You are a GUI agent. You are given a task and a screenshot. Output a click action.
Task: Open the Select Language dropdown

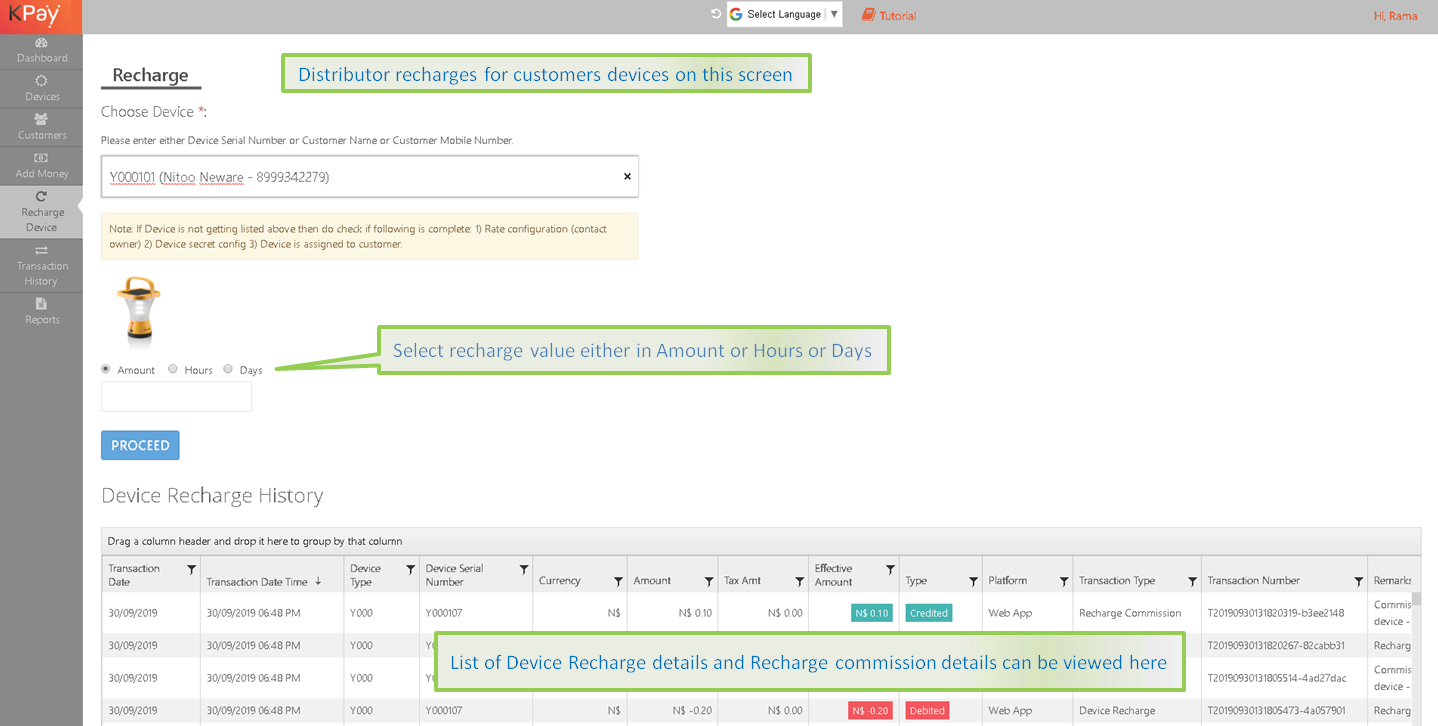tap(784, 14)
